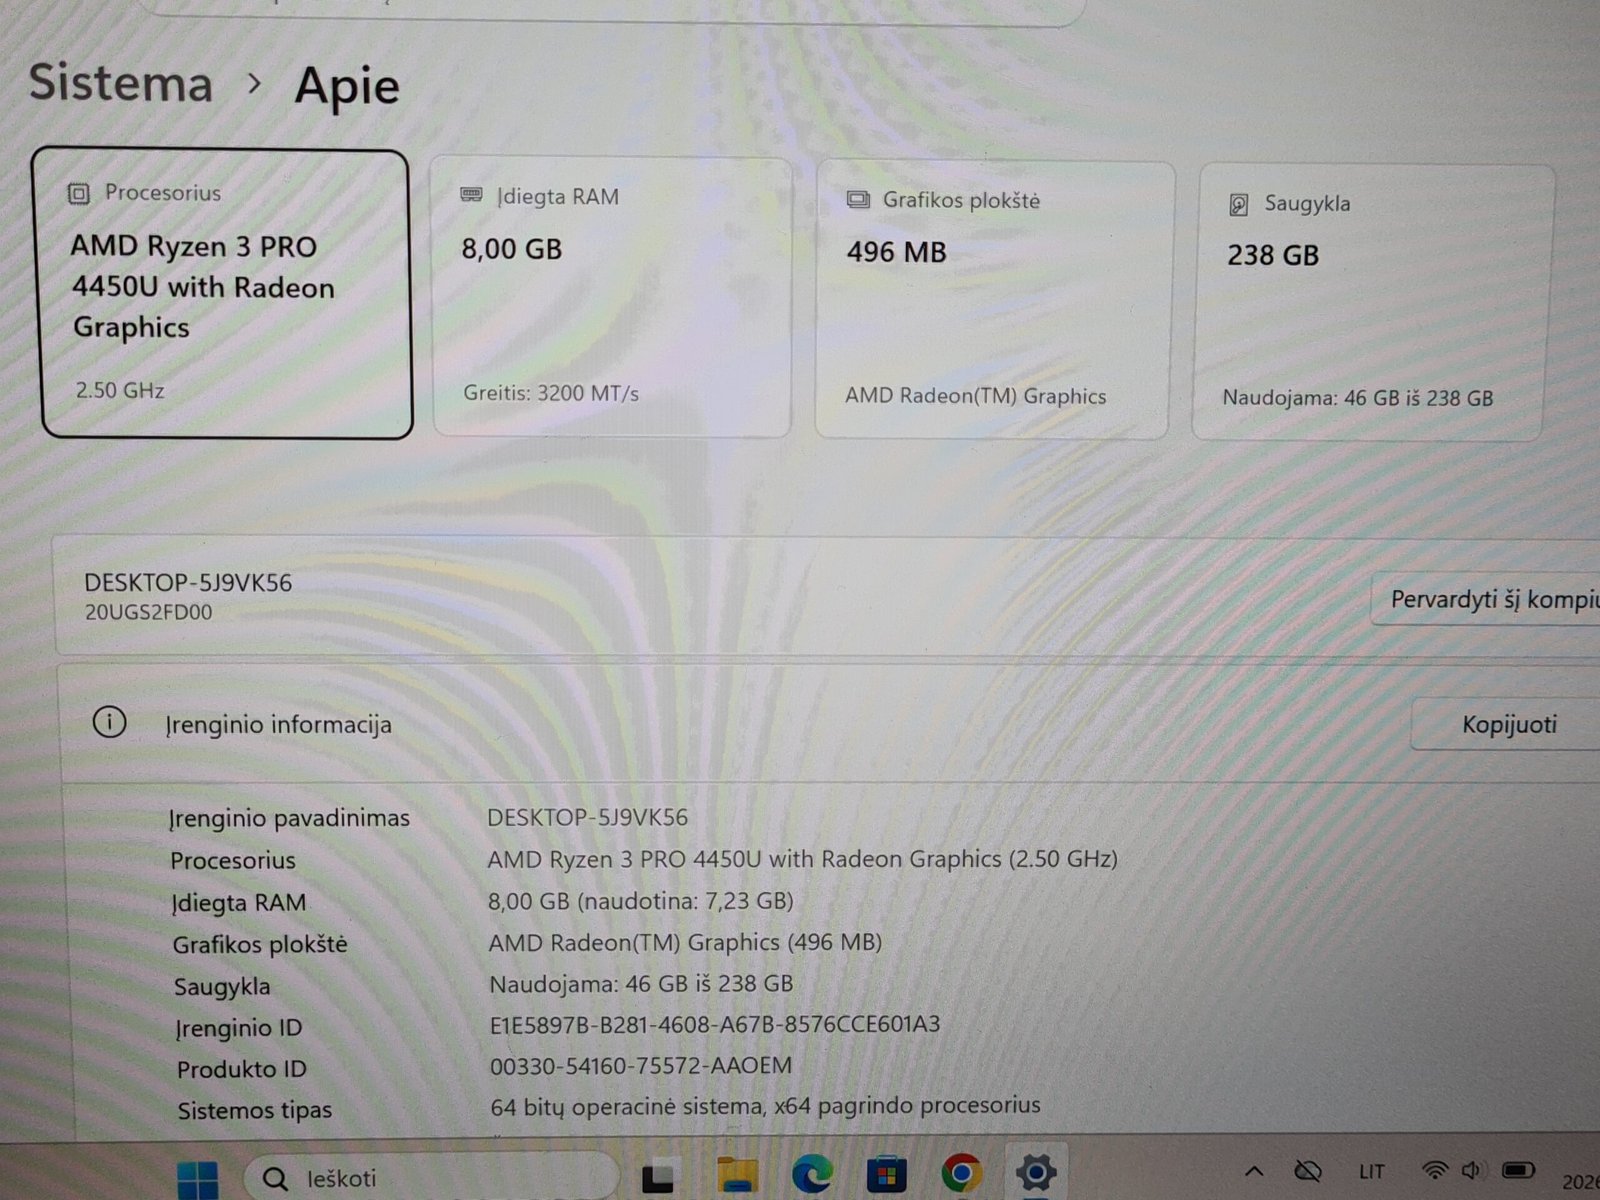The width and height of the screenshot is (1600, 1200).
Task: Open the Windows Start menu
Action: [x=197, y=1179]
